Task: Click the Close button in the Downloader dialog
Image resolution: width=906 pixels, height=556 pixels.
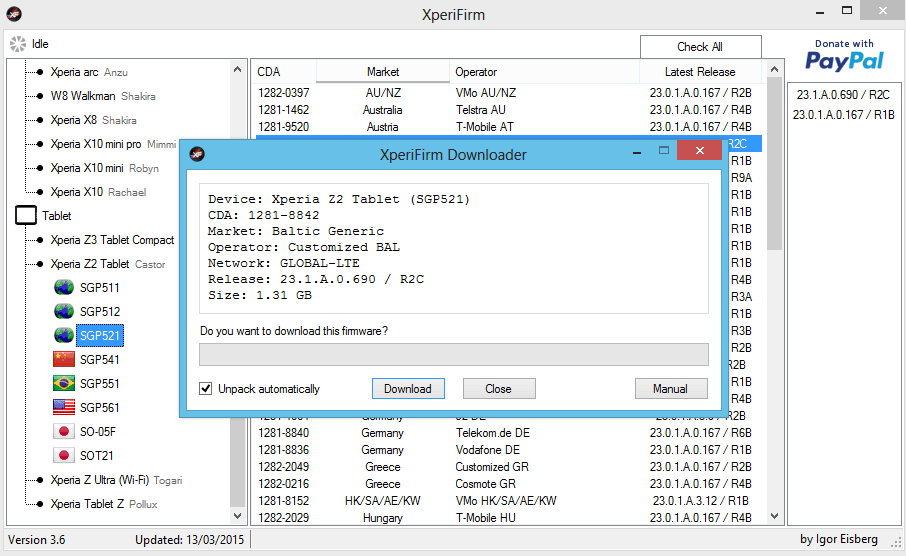Action: [x=499, y=388]
